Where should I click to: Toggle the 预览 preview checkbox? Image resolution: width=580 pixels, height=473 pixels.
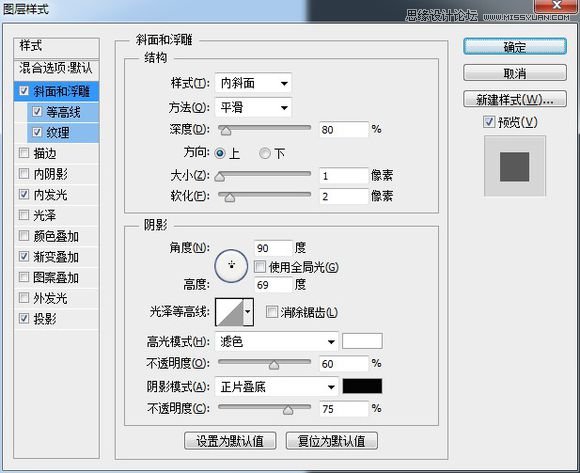(489, 121)
